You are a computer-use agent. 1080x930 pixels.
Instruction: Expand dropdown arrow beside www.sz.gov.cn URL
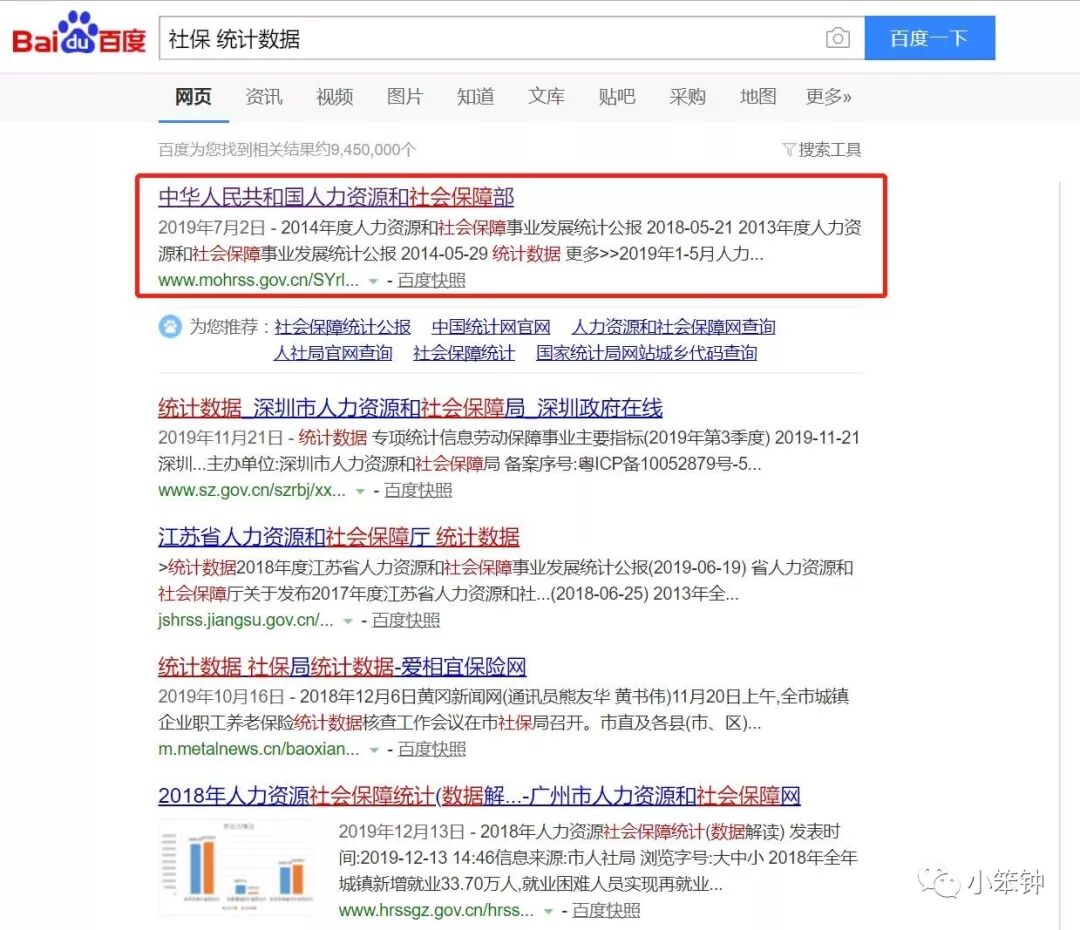pyautogui.click(x=360, y=491)
